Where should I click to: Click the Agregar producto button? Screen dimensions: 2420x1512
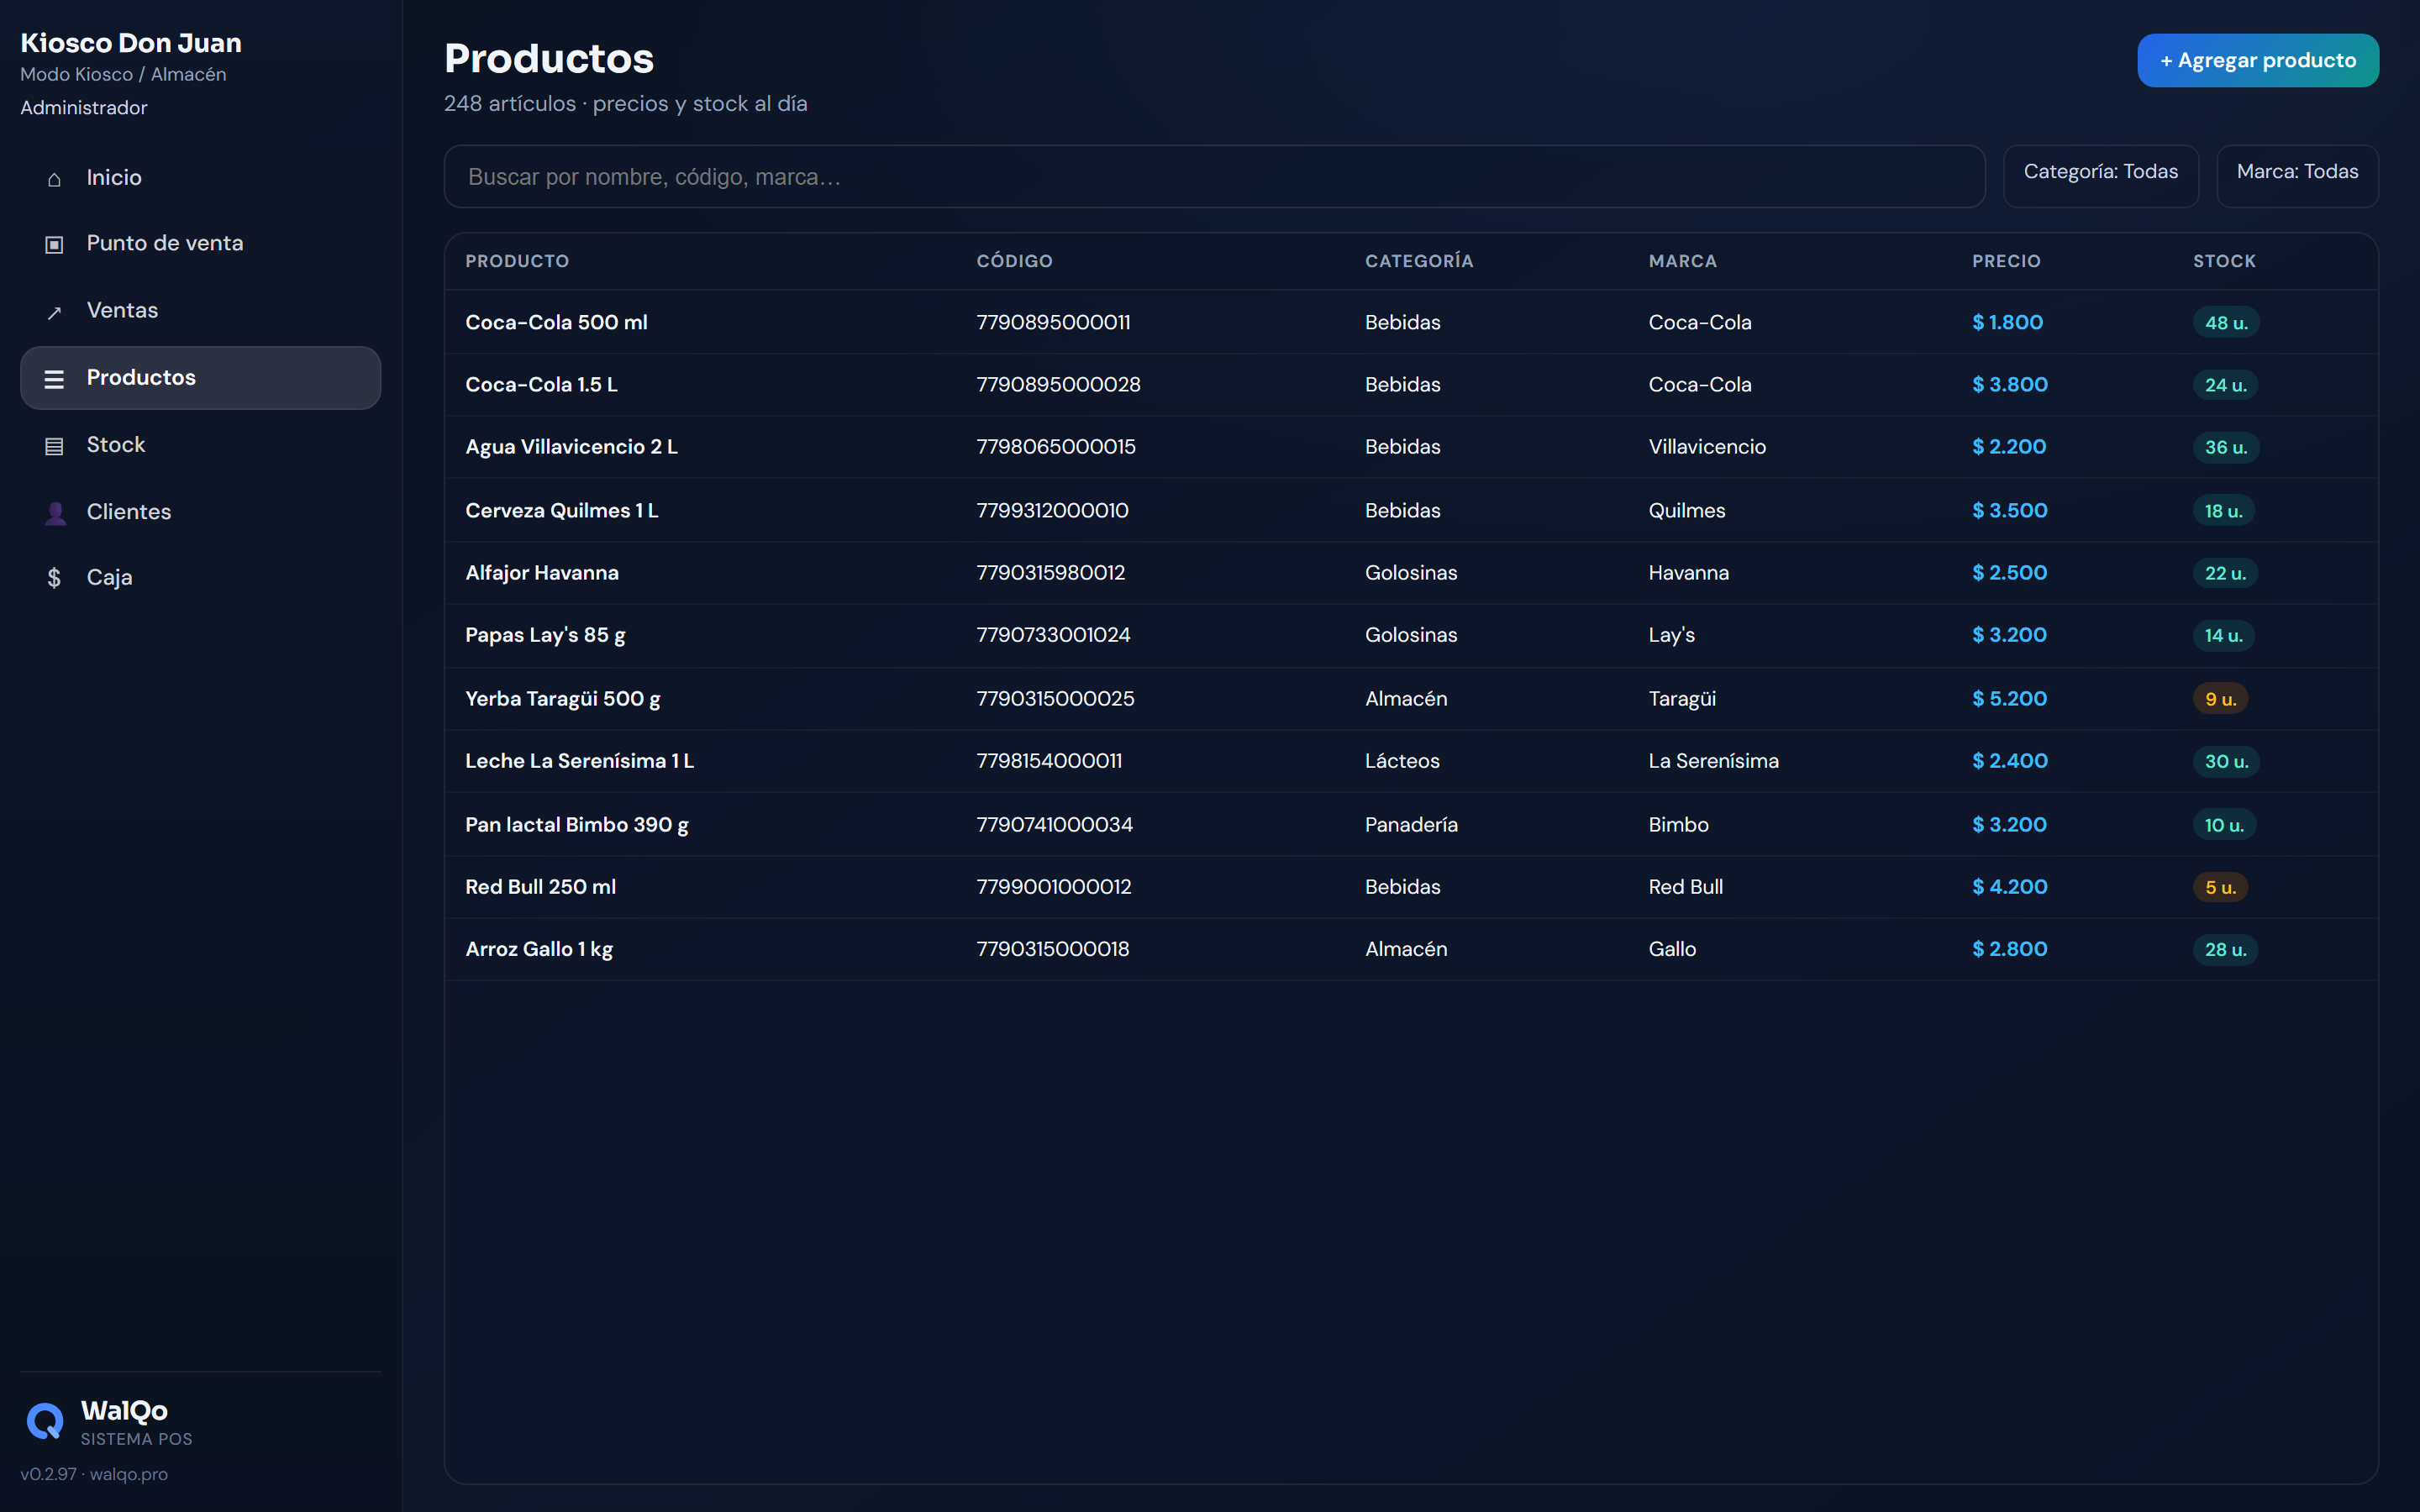[2258, 60]
